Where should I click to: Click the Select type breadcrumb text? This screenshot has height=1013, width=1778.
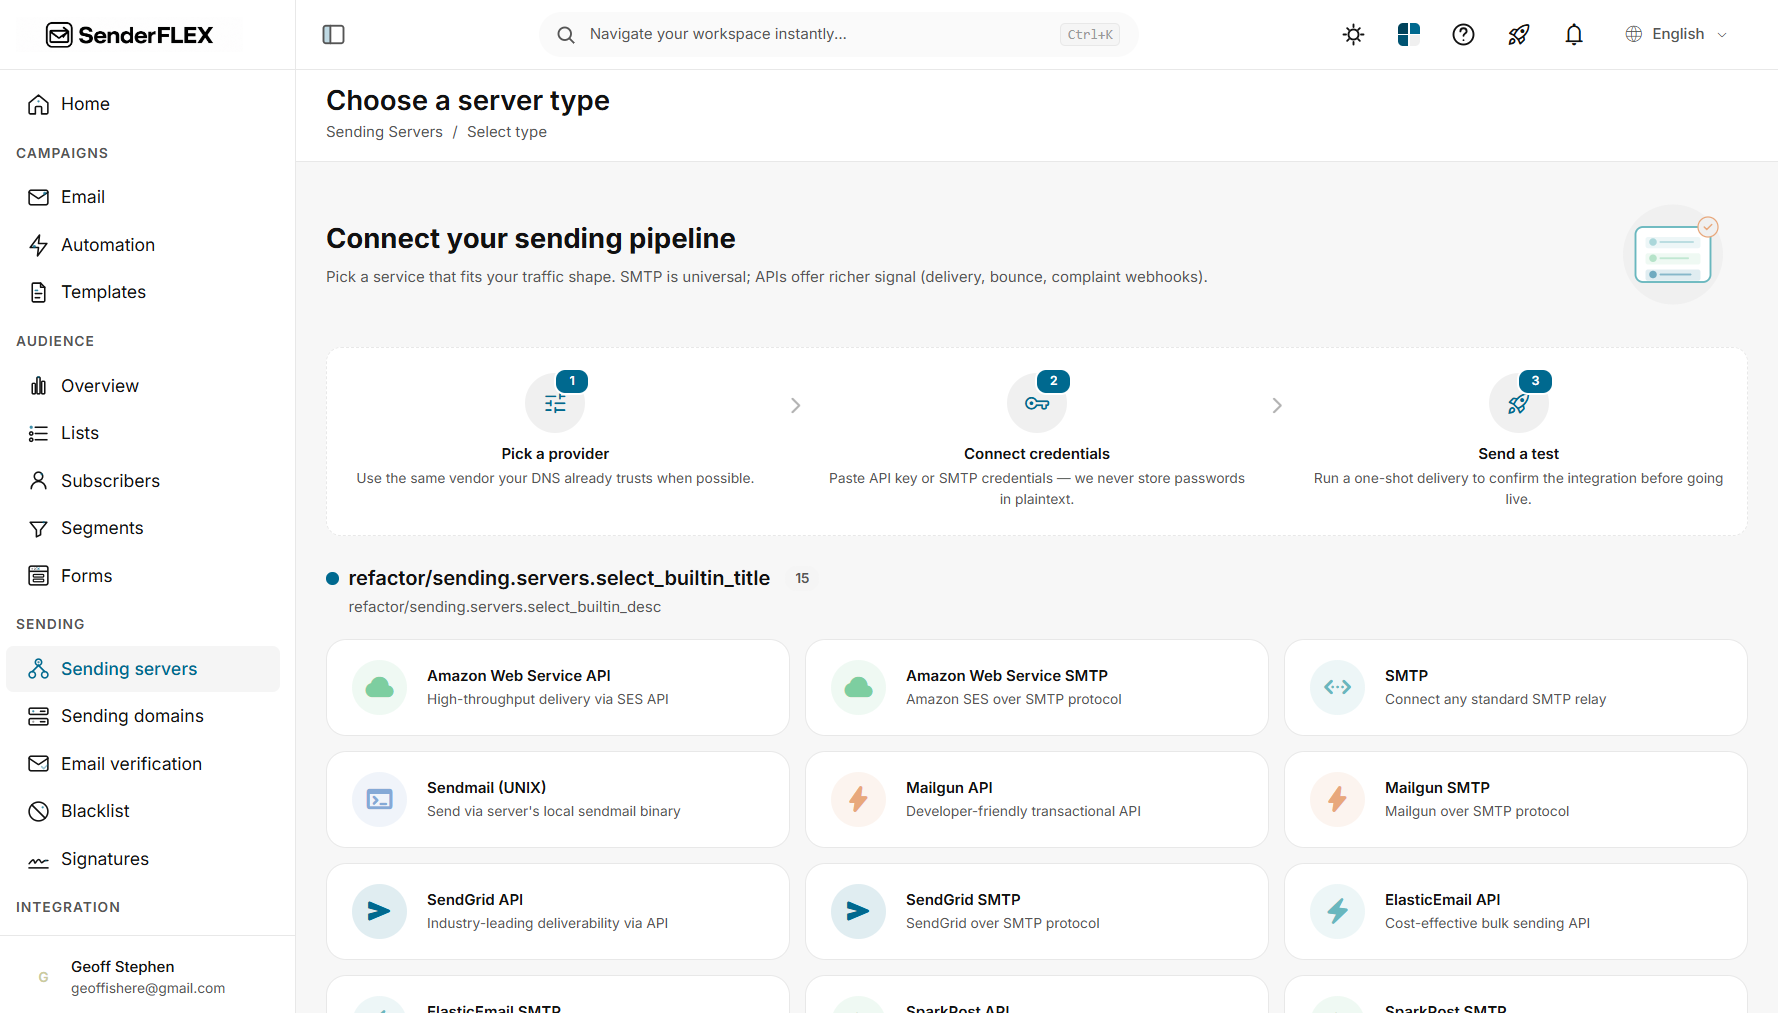click(507, 132)
